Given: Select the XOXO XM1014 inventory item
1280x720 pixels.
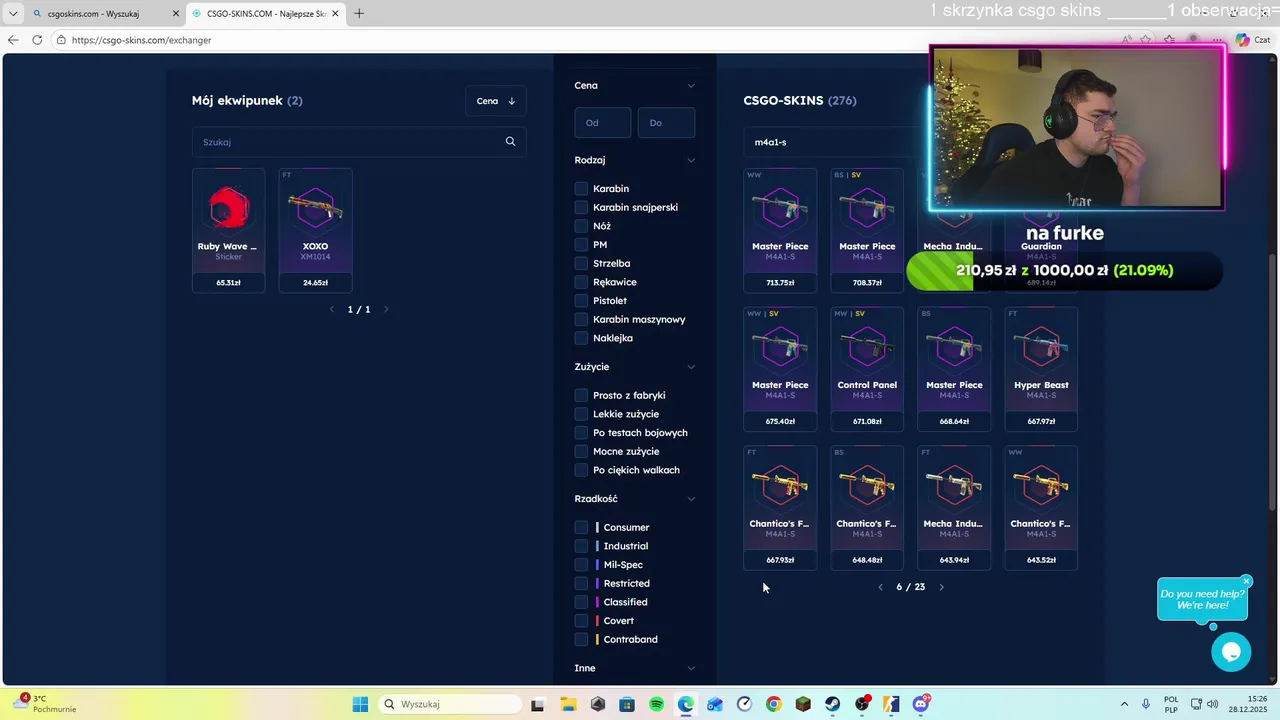Looking at the screenshot, I should pyautogui.click(x=315, y=230).
